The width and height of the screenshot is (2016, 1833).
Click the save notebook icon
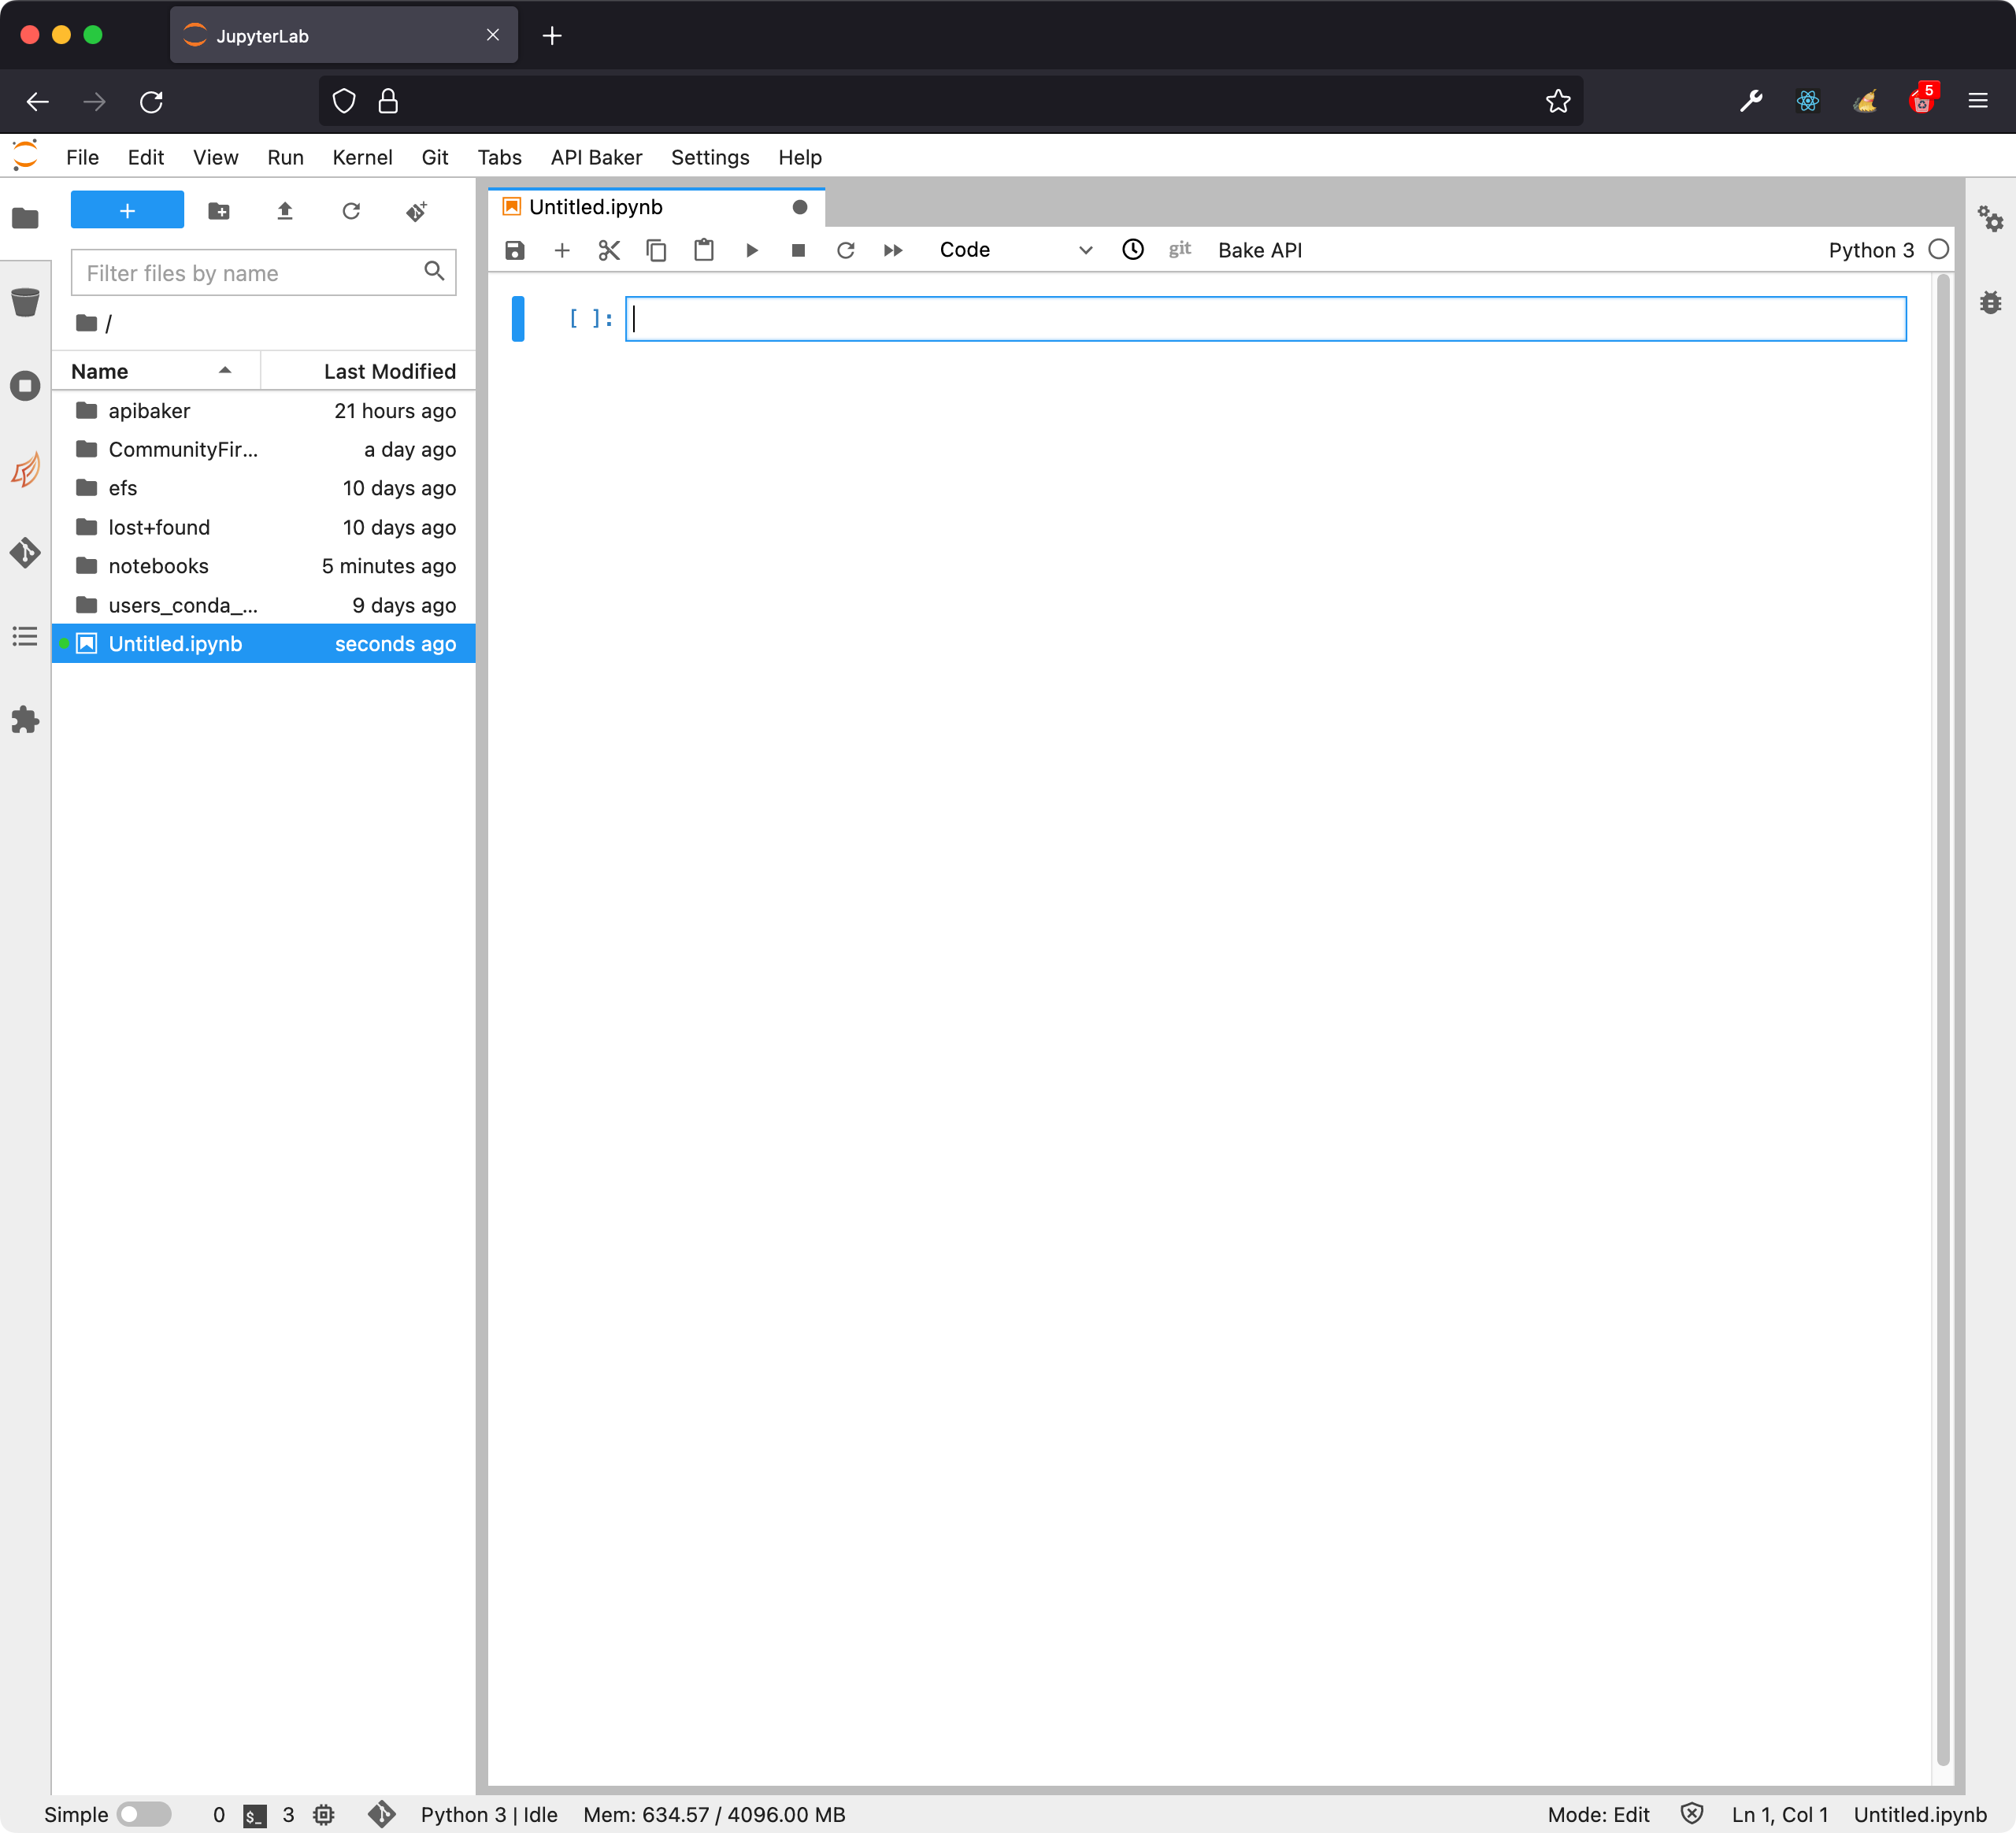(x=514, y=250)
